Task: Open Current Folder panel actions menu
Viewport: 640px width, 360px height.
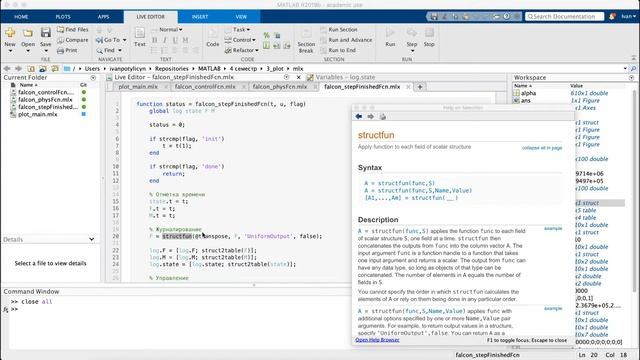Action: pos(93,78)
